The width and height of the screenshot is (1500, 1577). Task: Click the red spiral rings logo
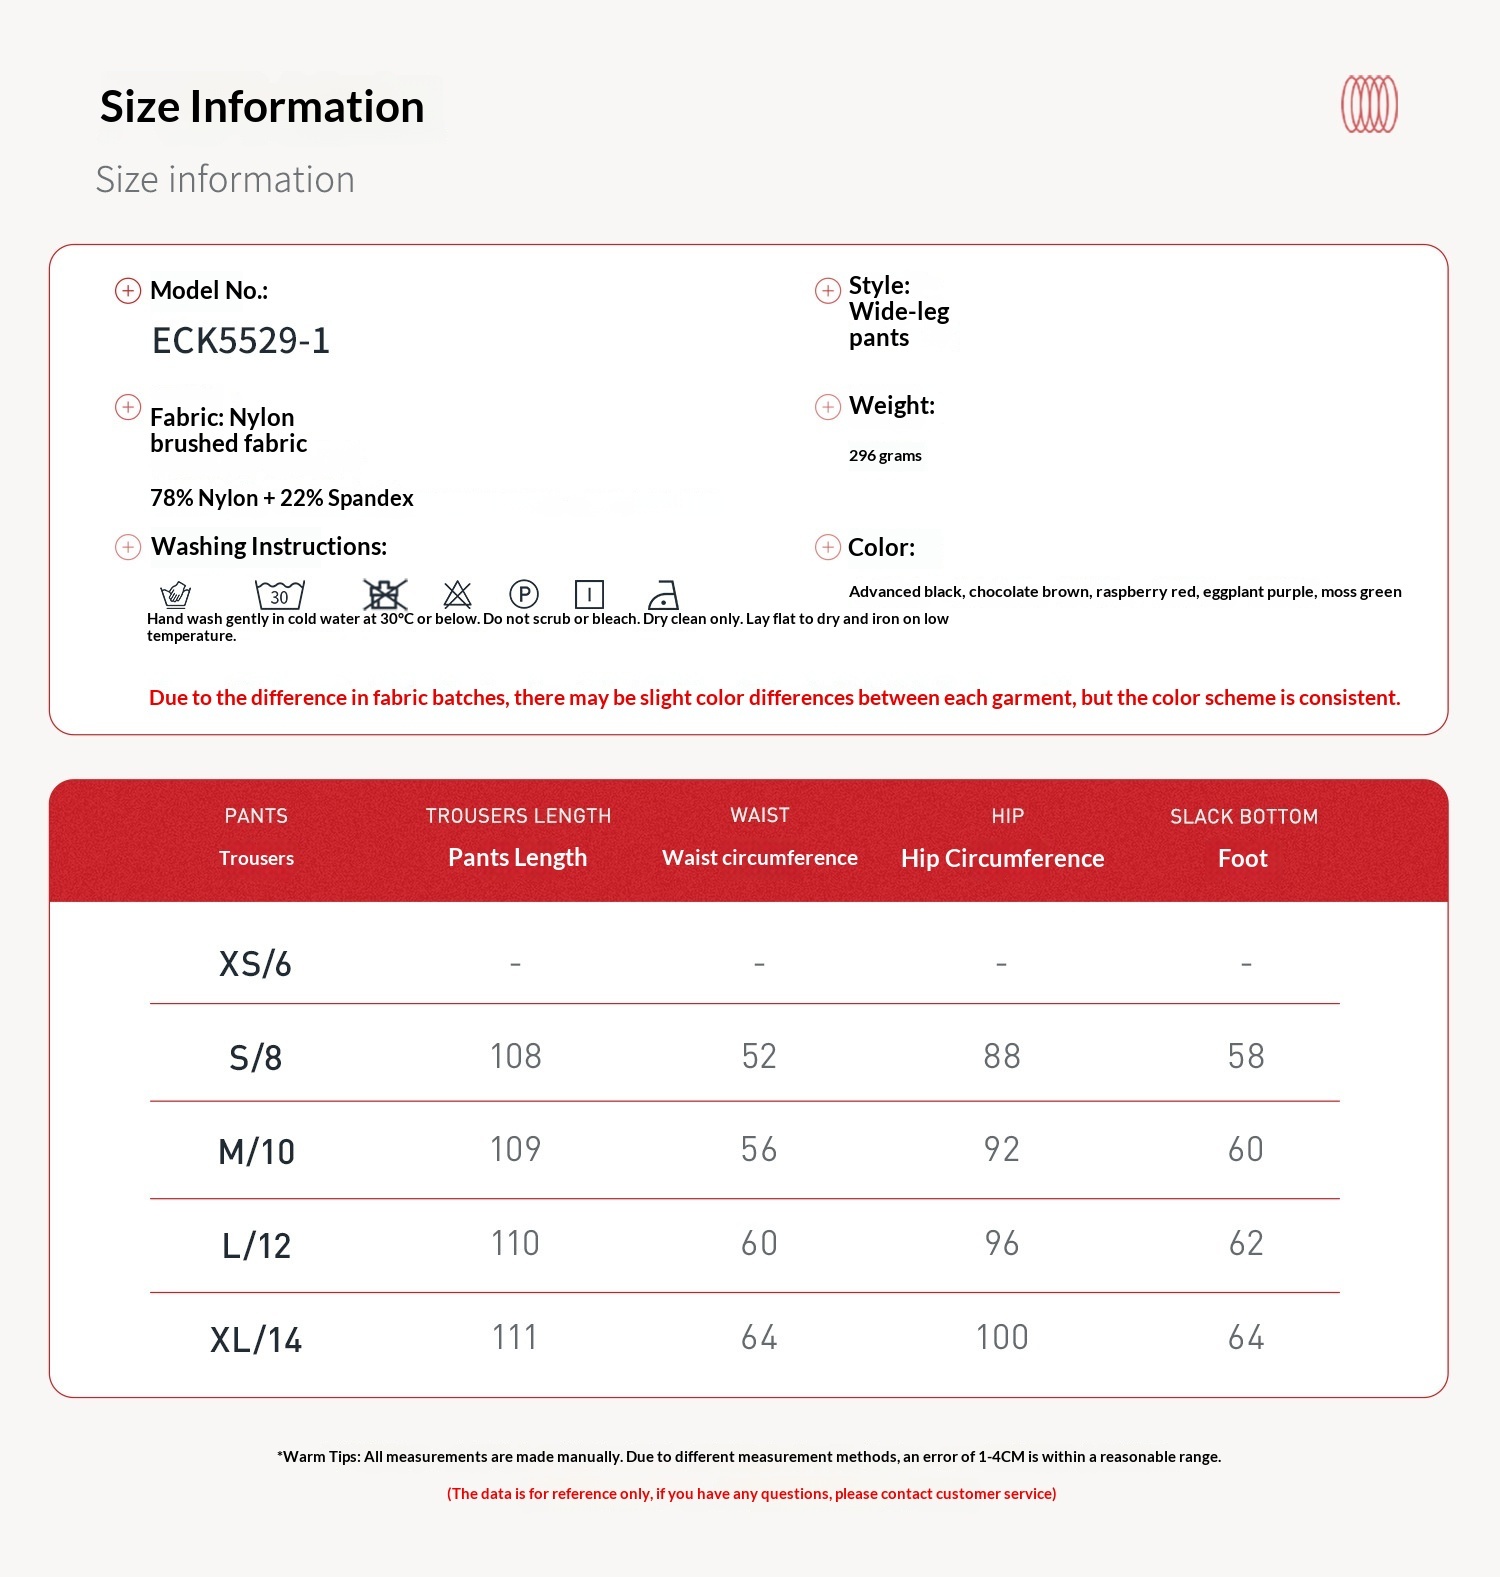(x=1369, y=104)
